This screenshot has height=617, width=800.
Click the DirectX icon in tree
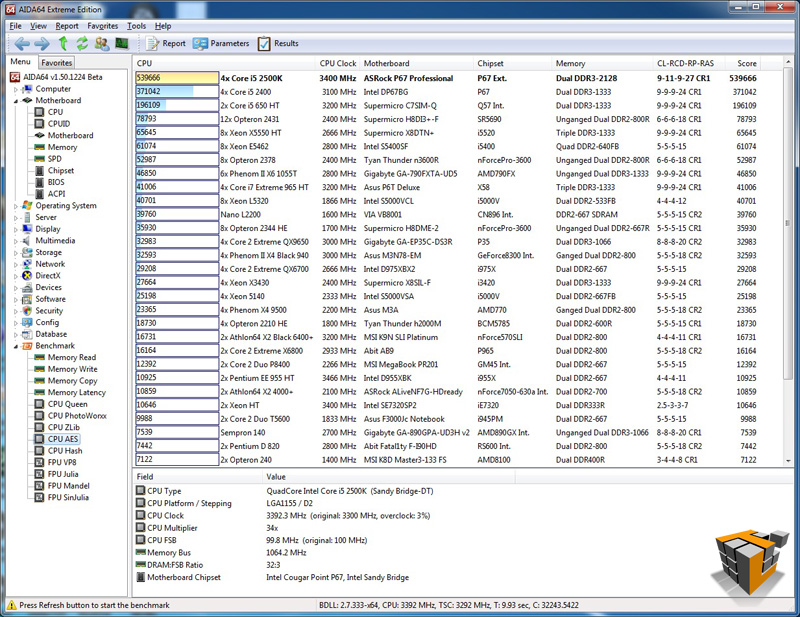[x=27, y=276]
